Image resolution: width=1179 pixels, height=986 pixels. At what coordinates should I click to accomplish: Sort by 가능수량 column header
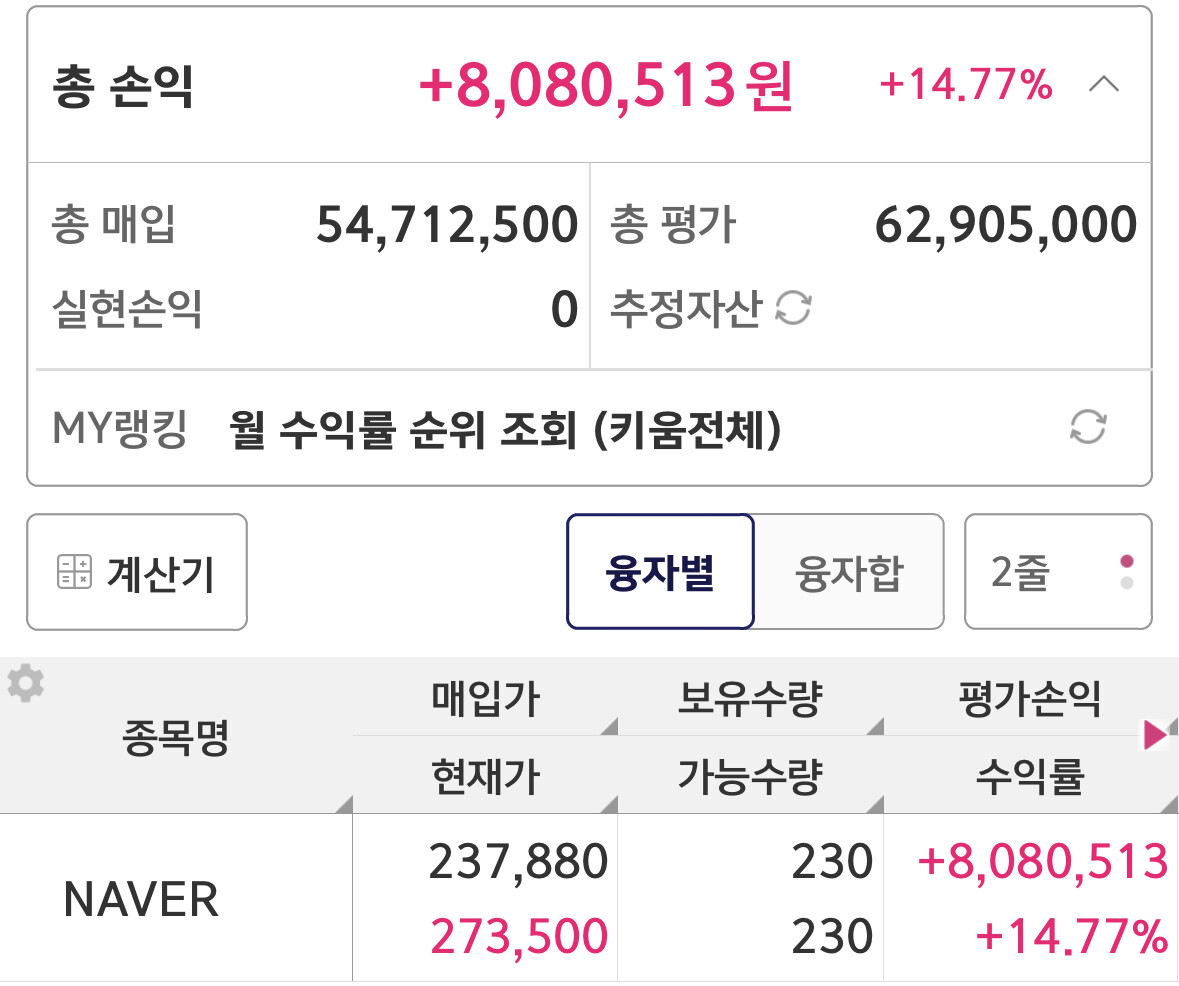750,775
